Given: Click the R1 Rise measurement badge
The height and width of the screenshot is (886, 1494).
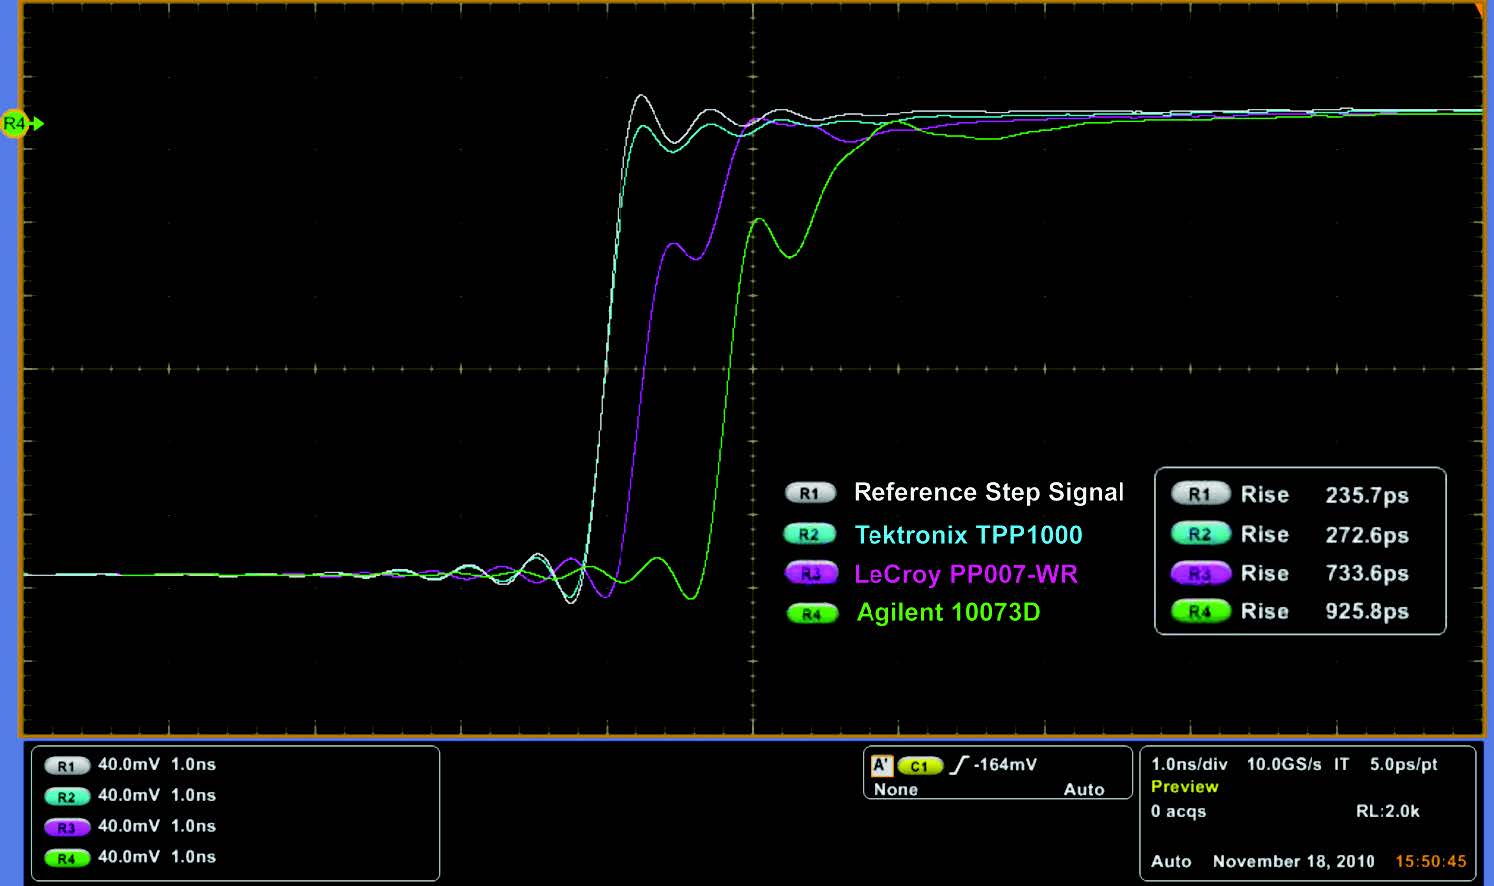Looking at the screenshot, I should 1199,493.
